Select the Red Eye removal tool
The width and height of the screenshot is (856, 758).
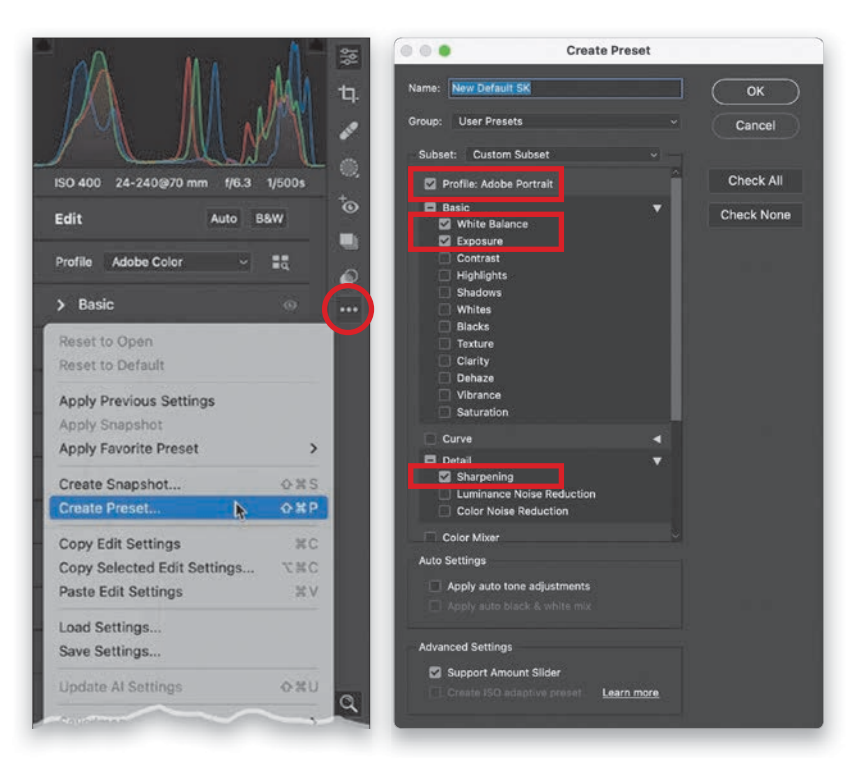point(348,205)
